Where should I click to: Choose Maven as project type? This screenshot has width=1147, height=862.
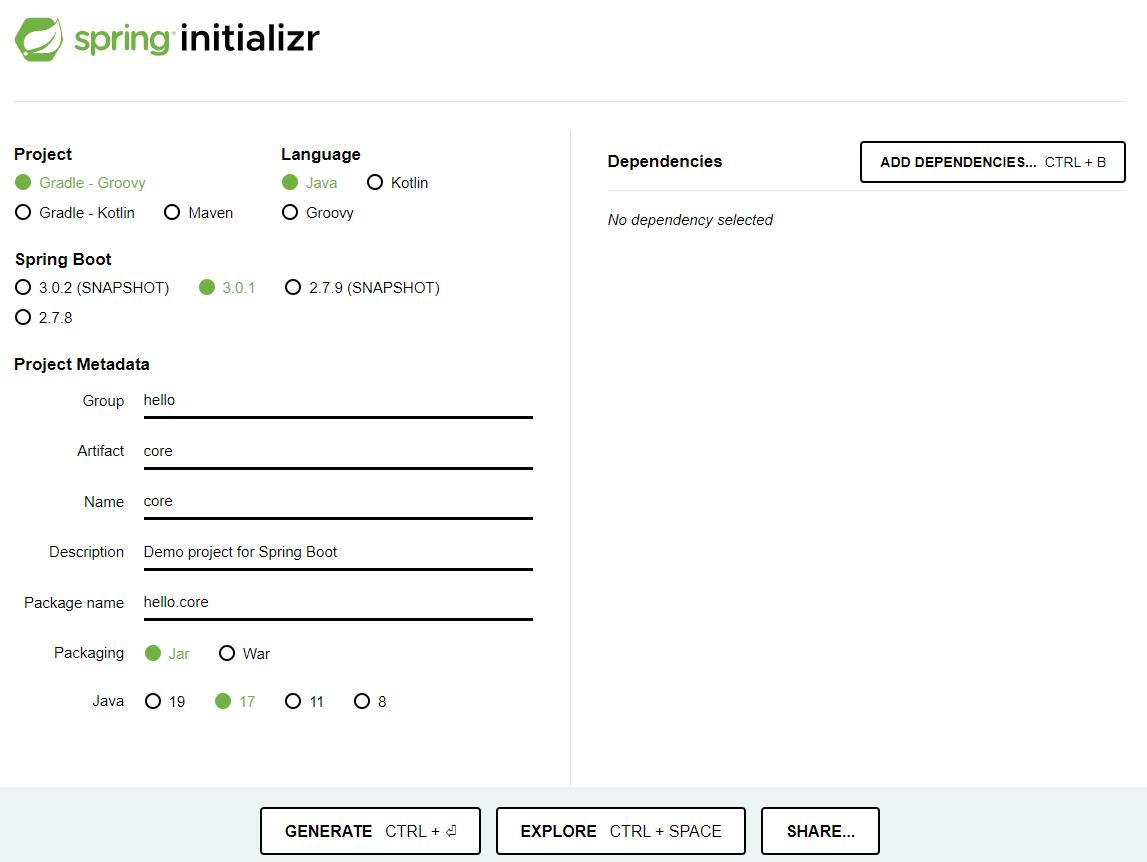pyautogui.click(x=199, y=213)
